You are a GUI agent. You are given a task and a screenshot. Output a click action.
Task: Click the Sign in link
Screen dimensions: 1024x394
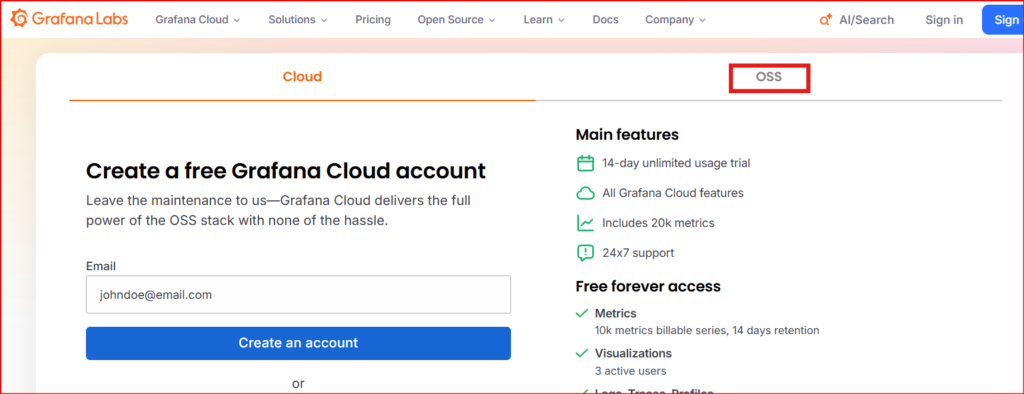pyautogui.click(x=944, y=20)
